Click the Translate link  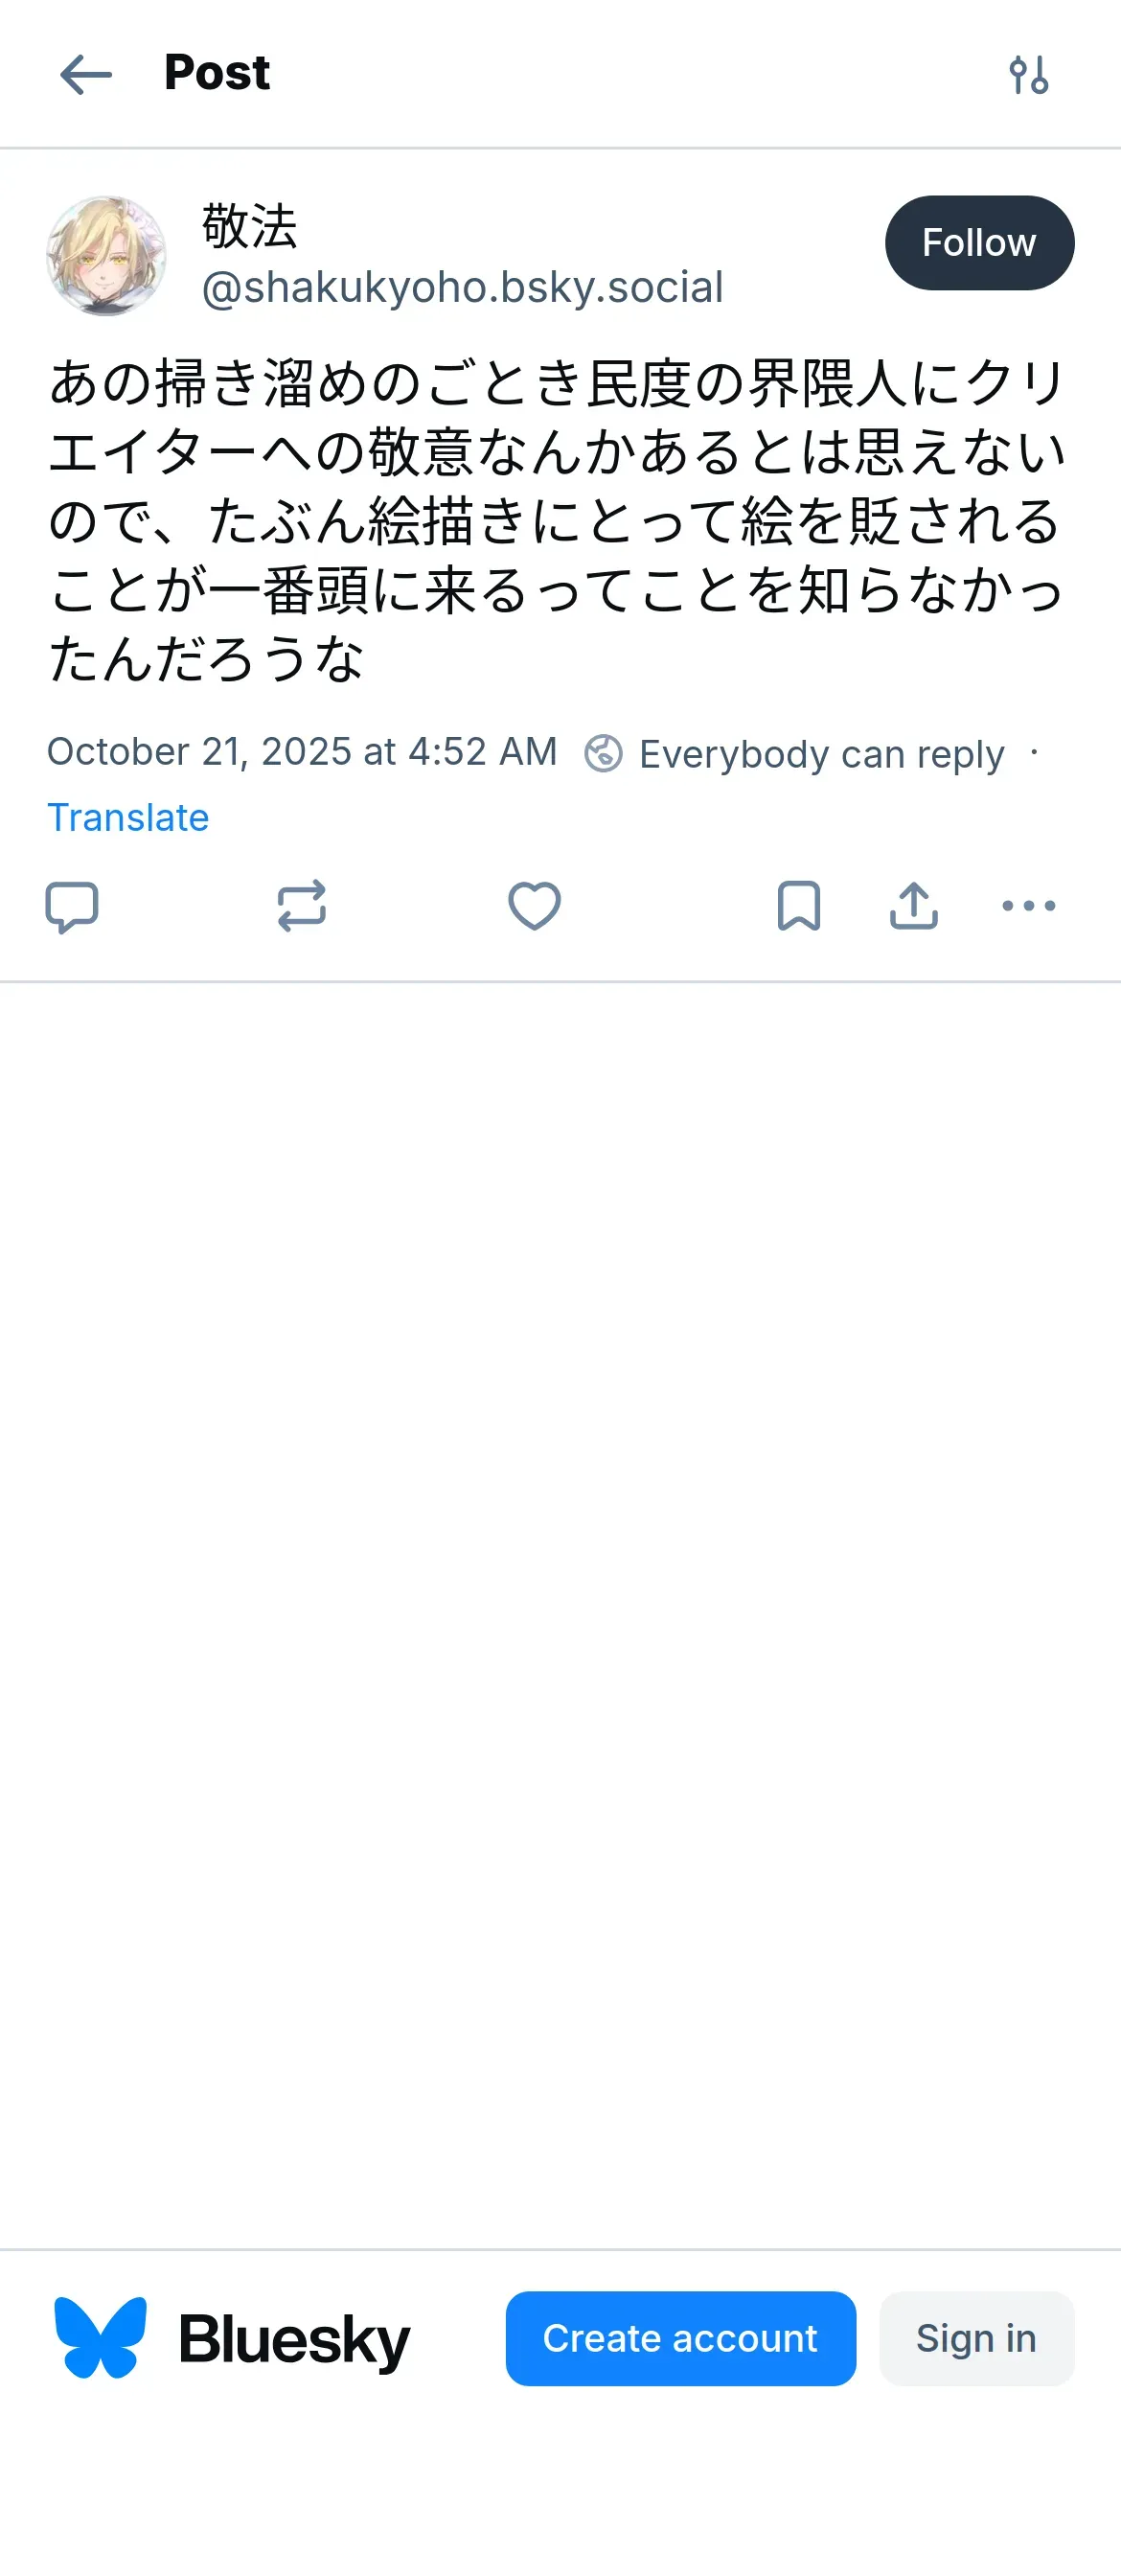coord(128,817)
